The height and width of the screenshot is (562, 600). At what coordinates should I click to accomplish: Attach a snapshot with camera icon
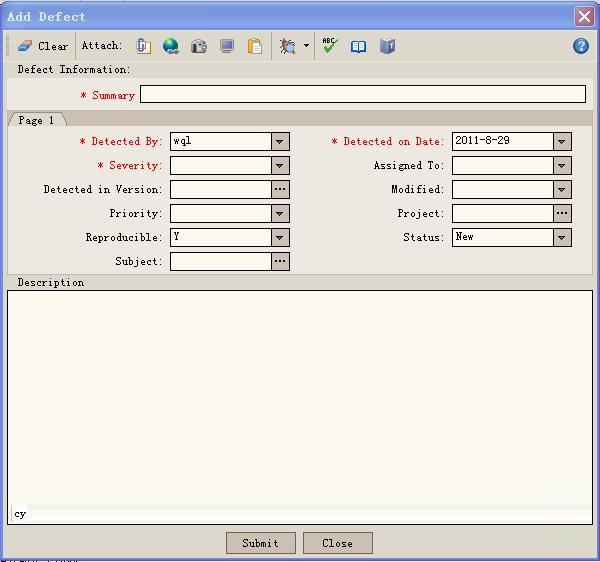(x=199, y=46)
